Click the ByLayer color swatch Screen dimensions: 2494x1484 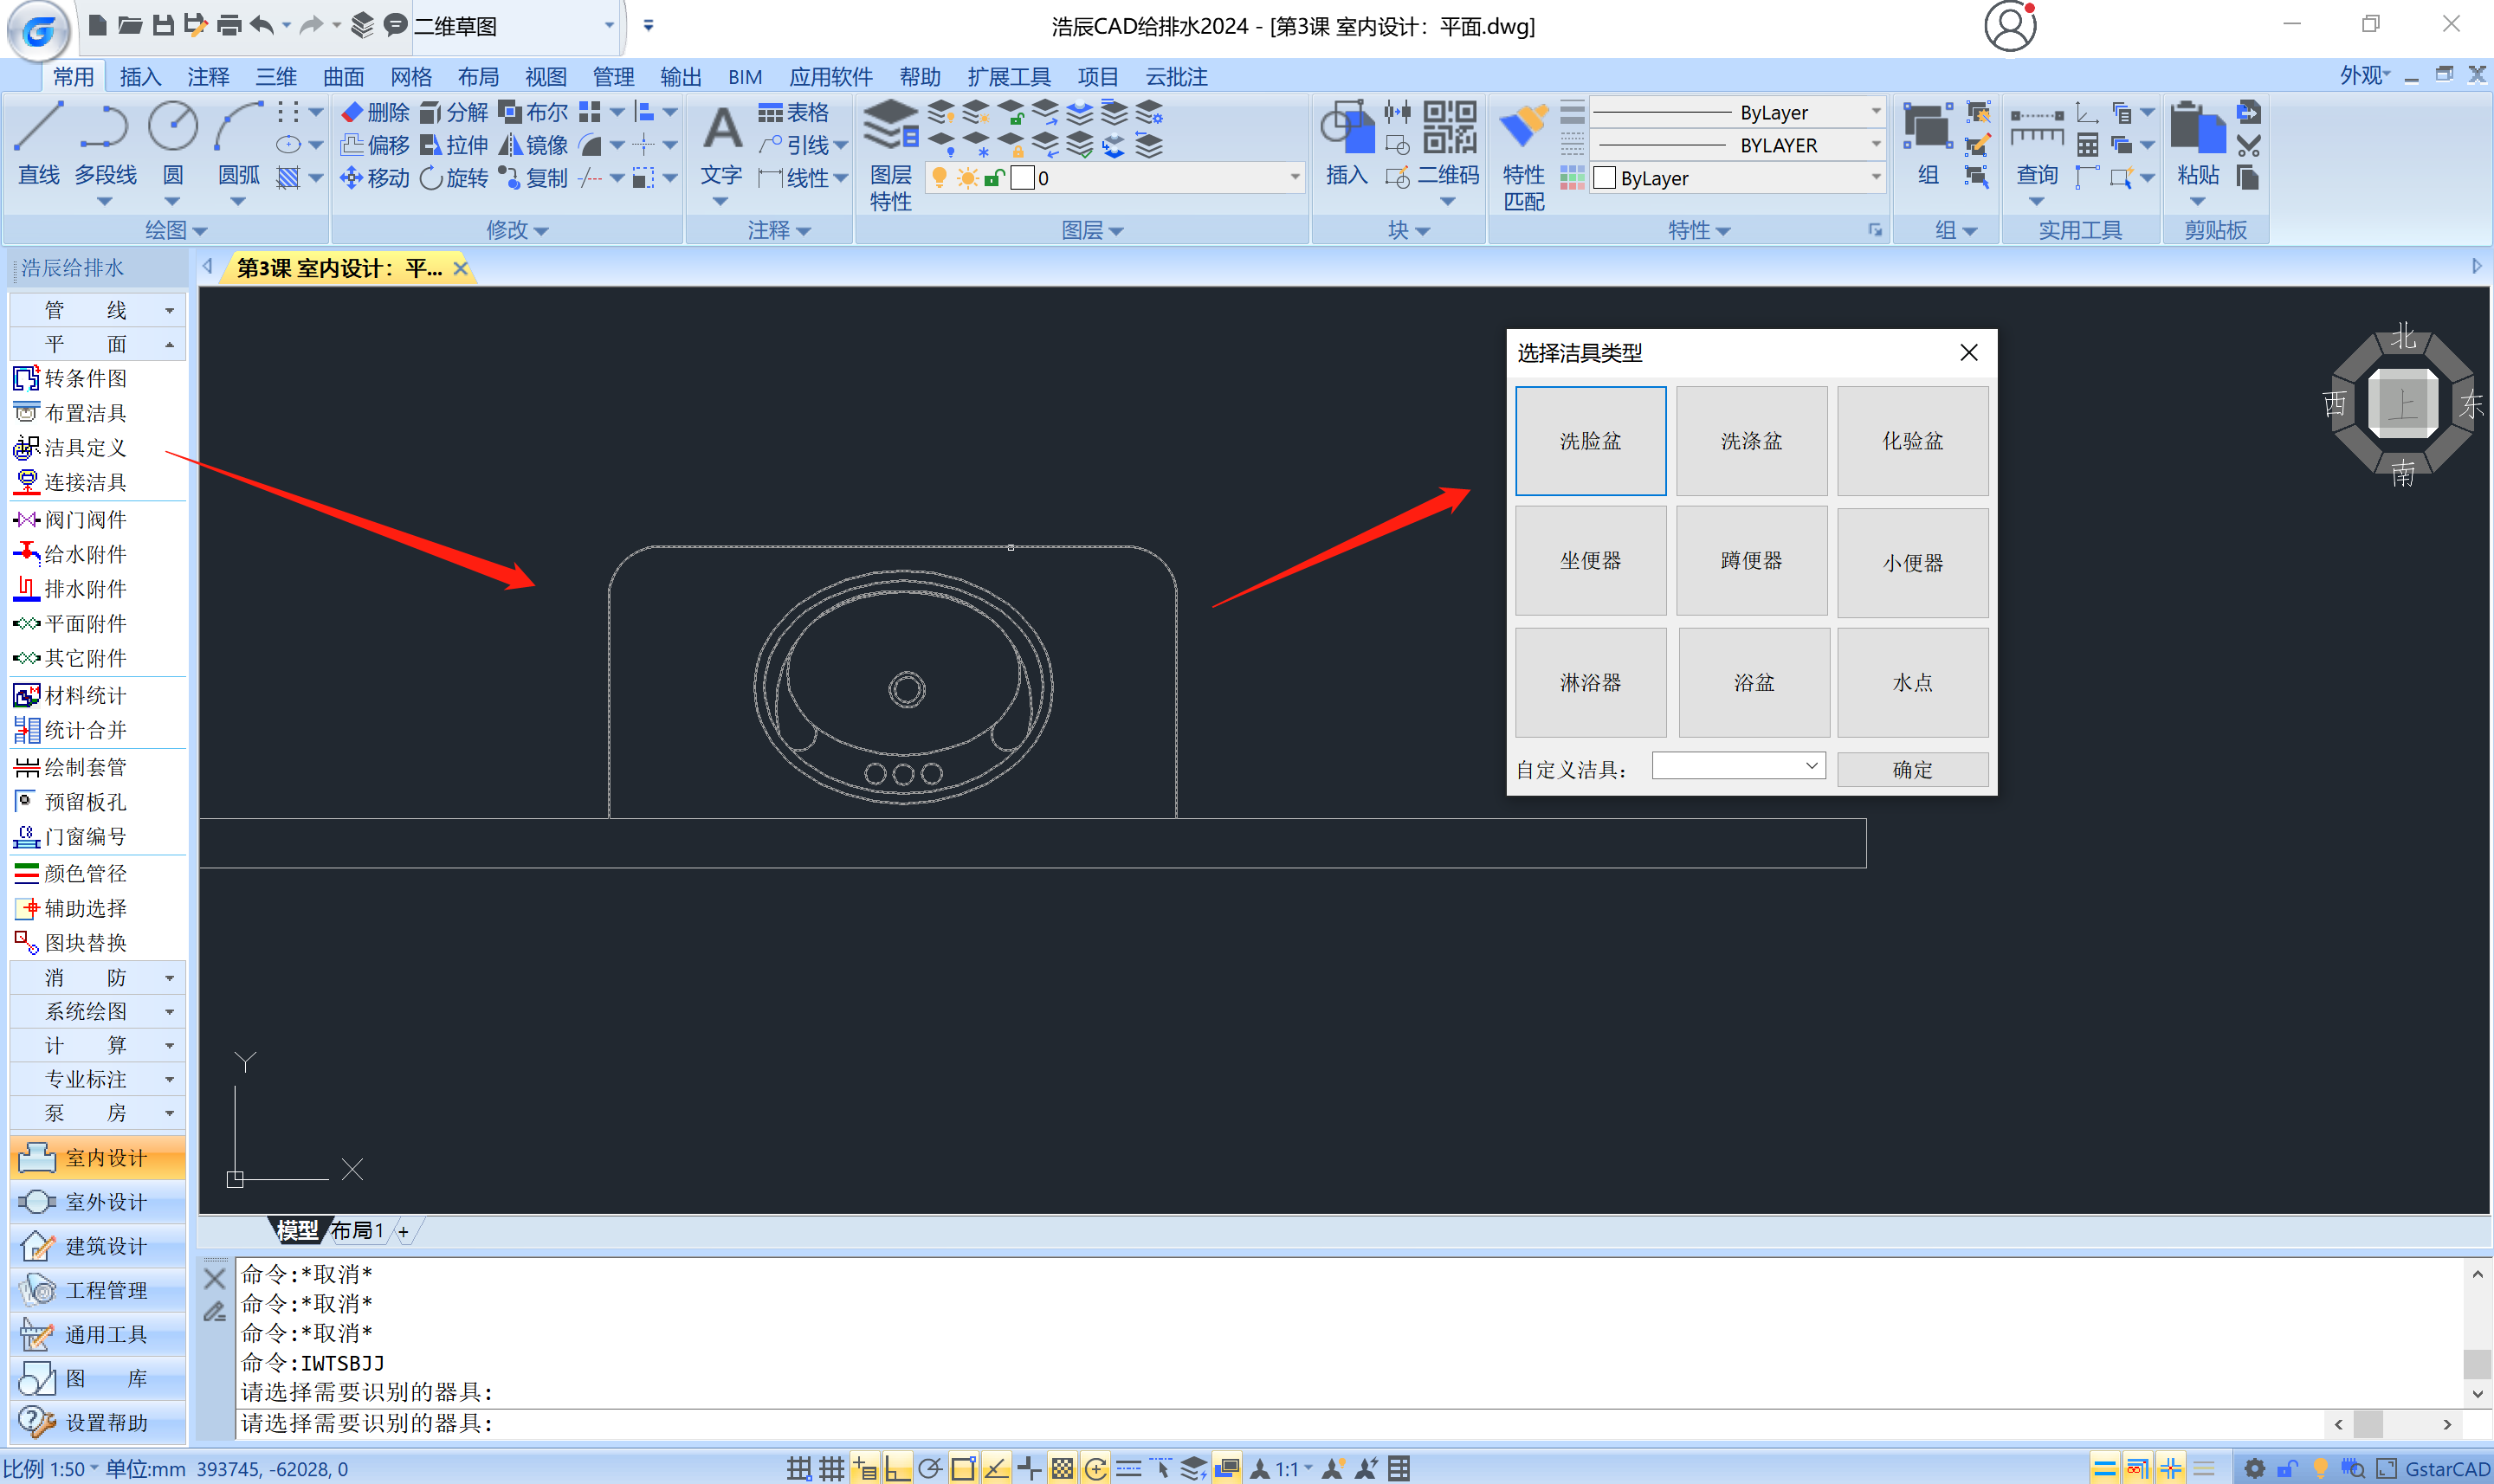pos(1605,178)
